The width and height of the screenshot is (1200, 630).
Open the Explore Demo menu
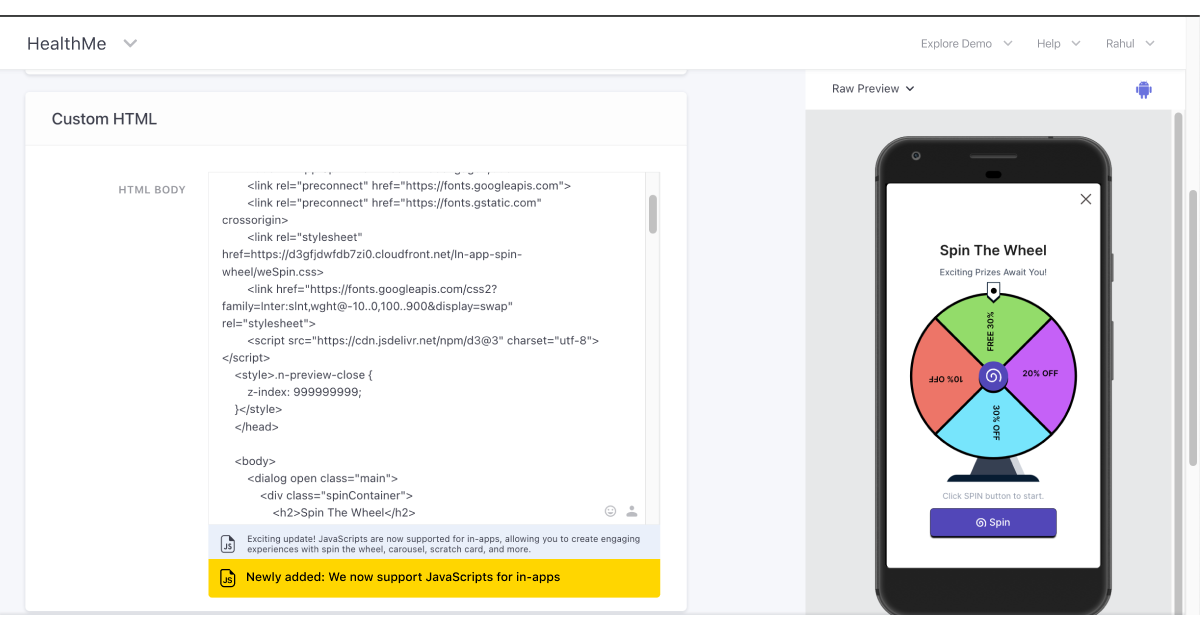966,43
